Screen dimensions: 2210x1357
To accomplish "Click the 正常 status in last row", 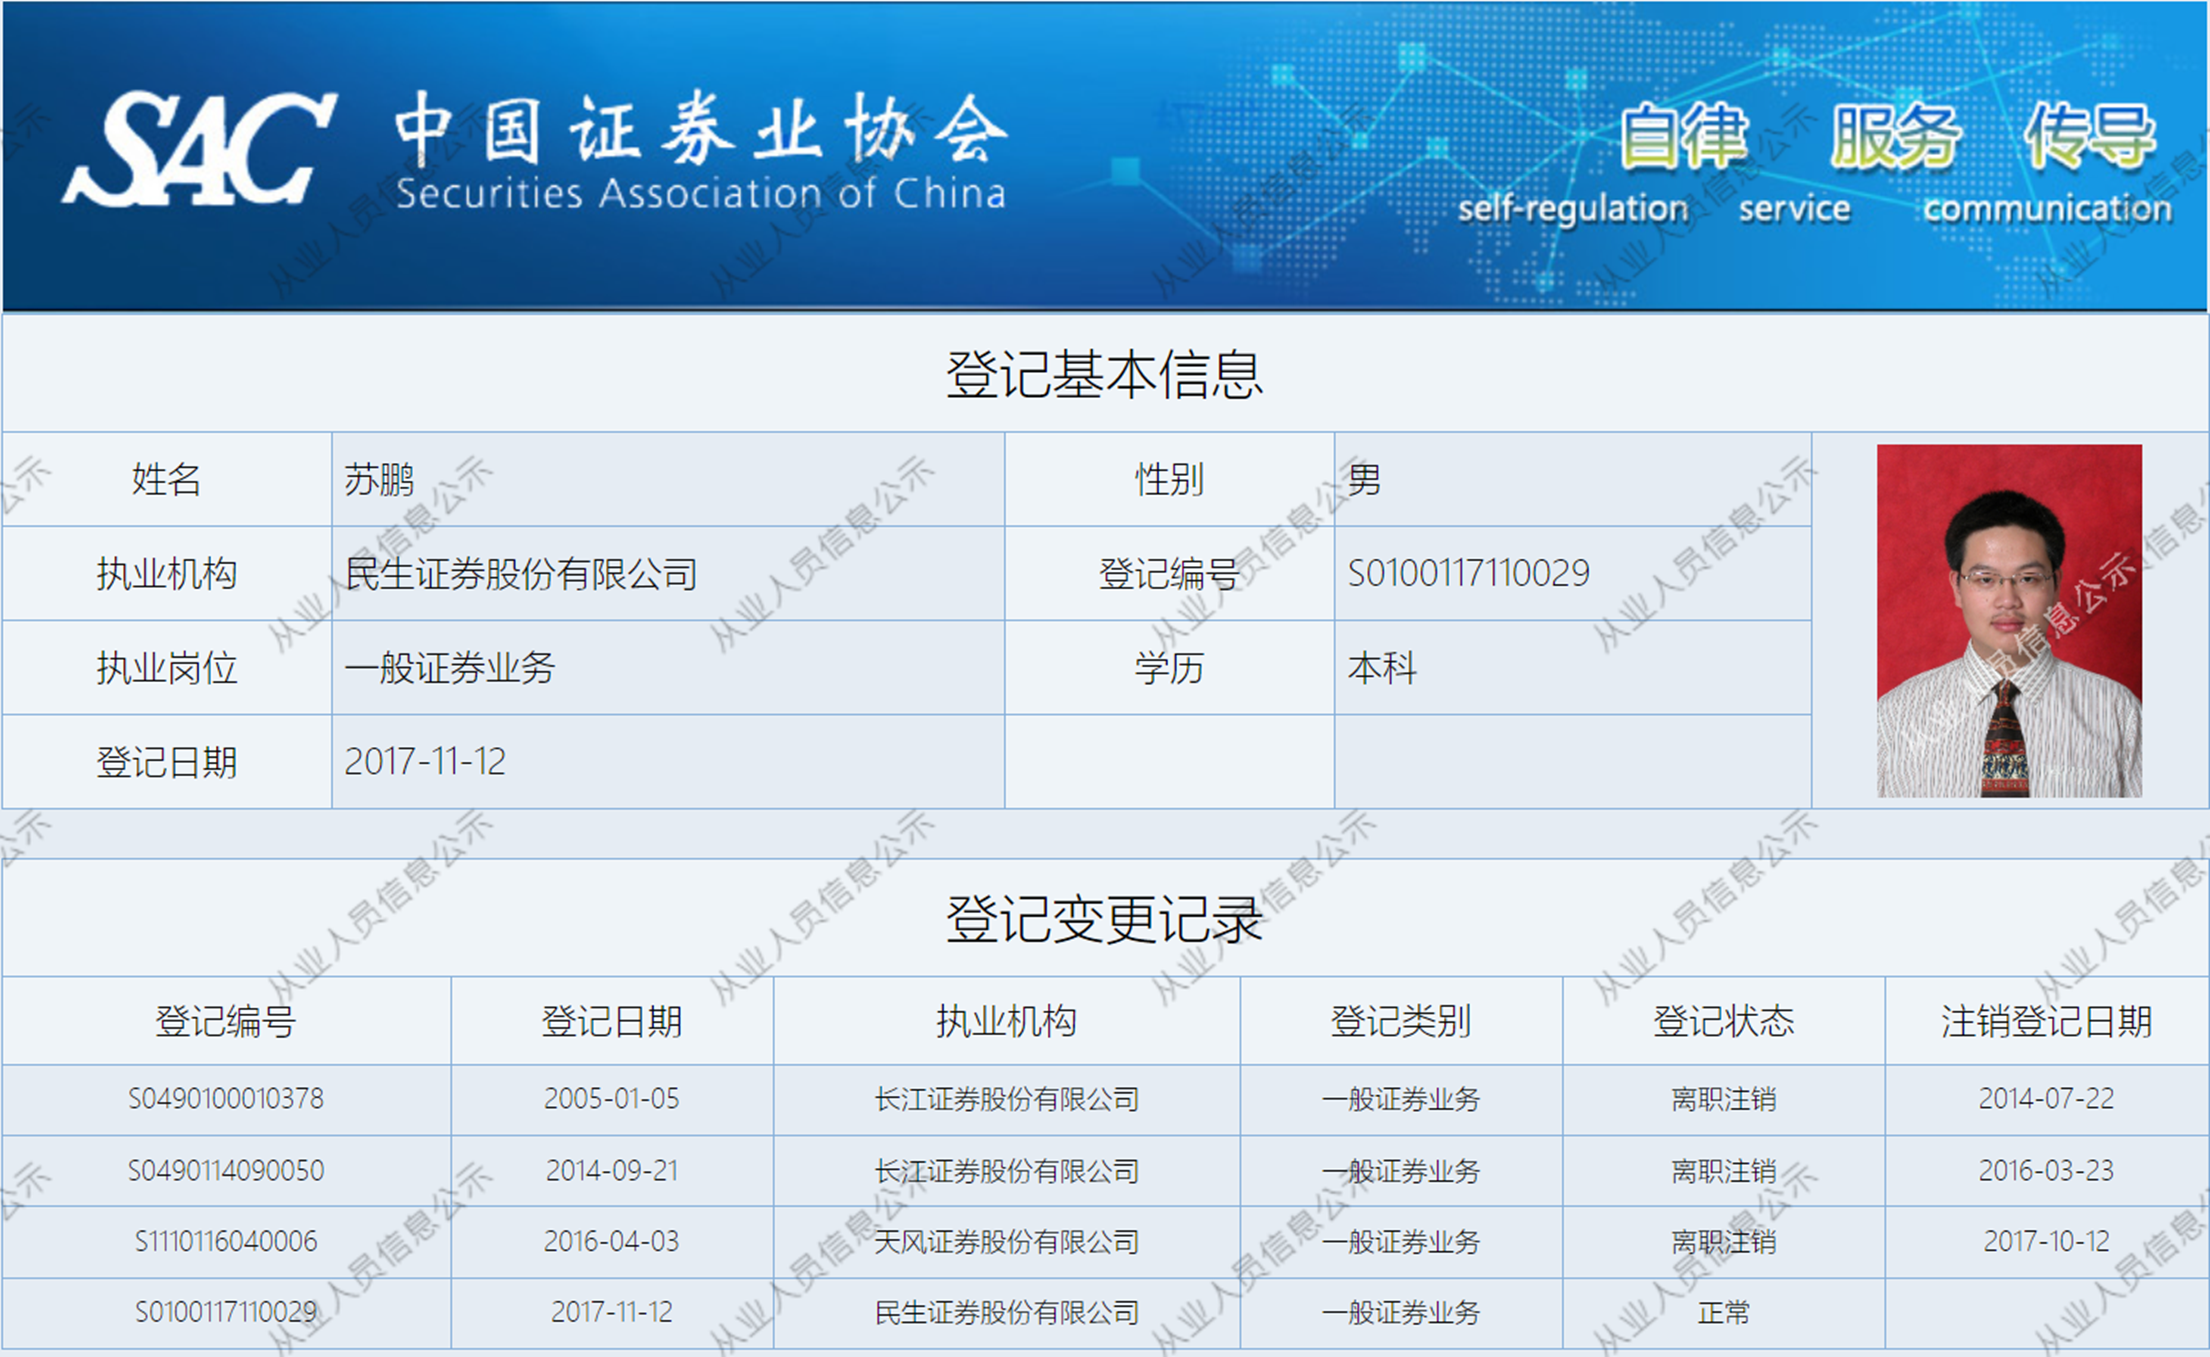I will tap(1723, 1312).
